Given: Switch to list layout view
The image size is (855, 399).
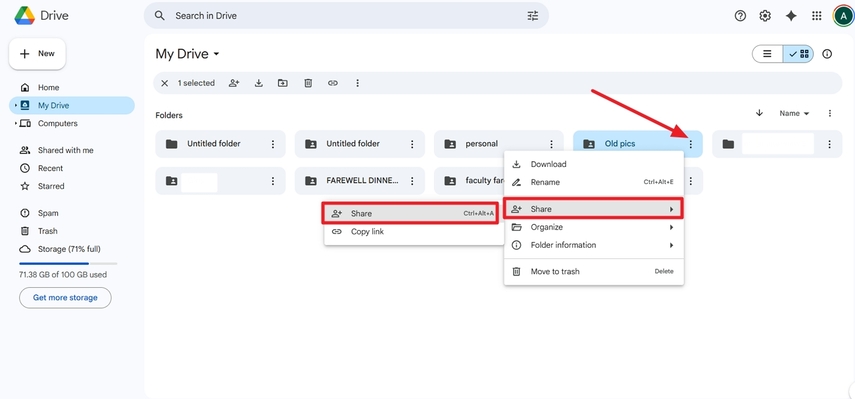Looking at the screenshot, I should [767, 54].
